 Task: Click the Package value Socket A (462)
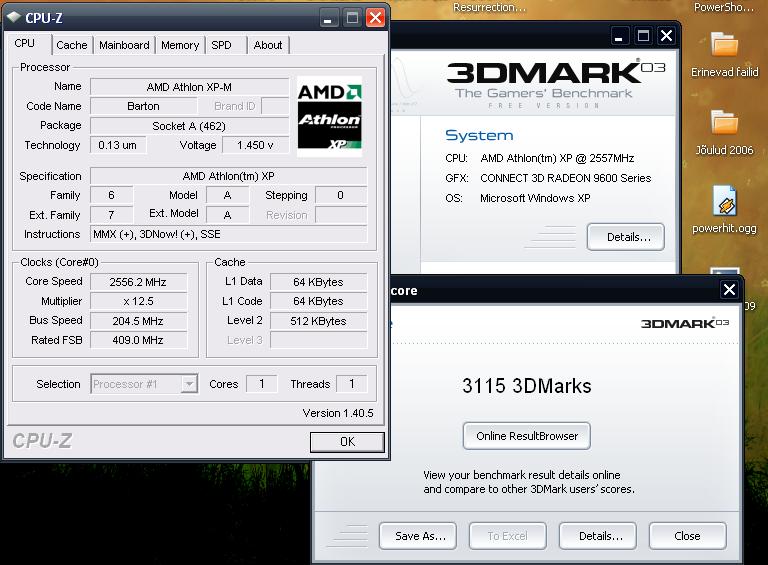click(x=189, y=126)
